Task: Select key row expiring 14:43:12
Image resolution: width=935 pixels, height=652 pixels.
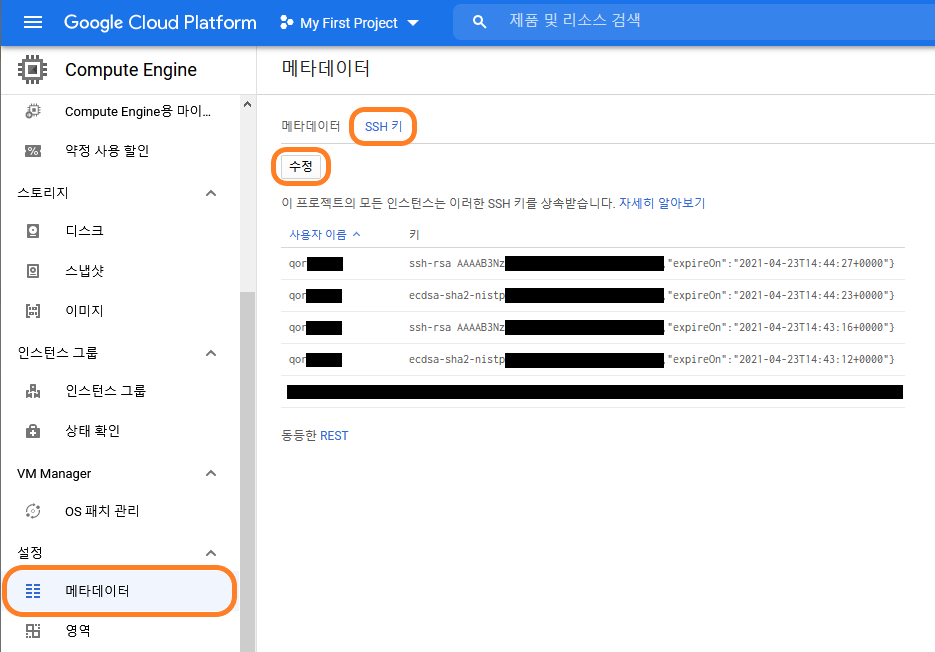Action: click(593, 360)
